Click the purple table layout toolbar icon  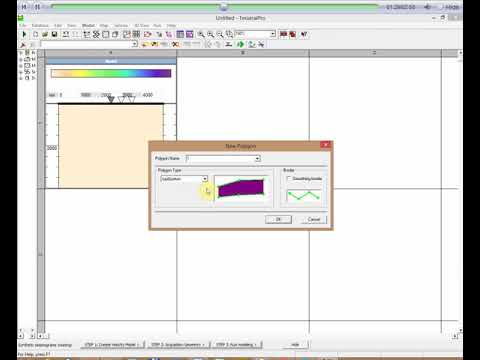coord(190,34)
